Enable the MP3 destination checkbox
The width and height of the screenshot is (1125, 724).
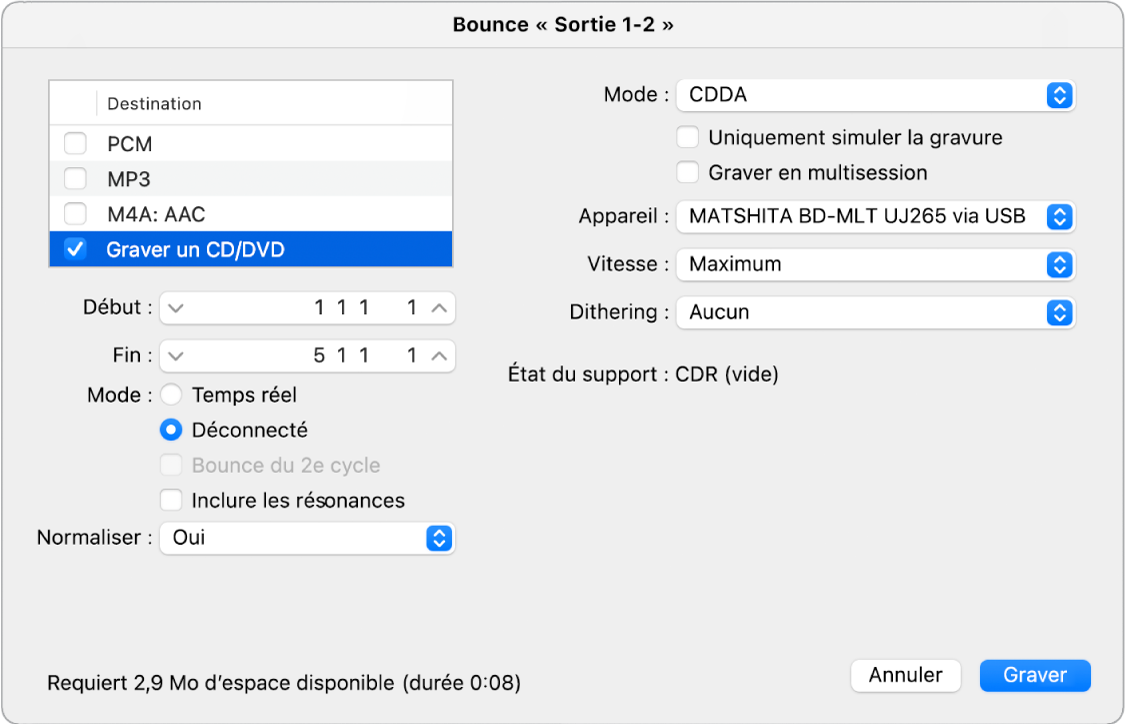pyautogui.click(x=75, y=178)
